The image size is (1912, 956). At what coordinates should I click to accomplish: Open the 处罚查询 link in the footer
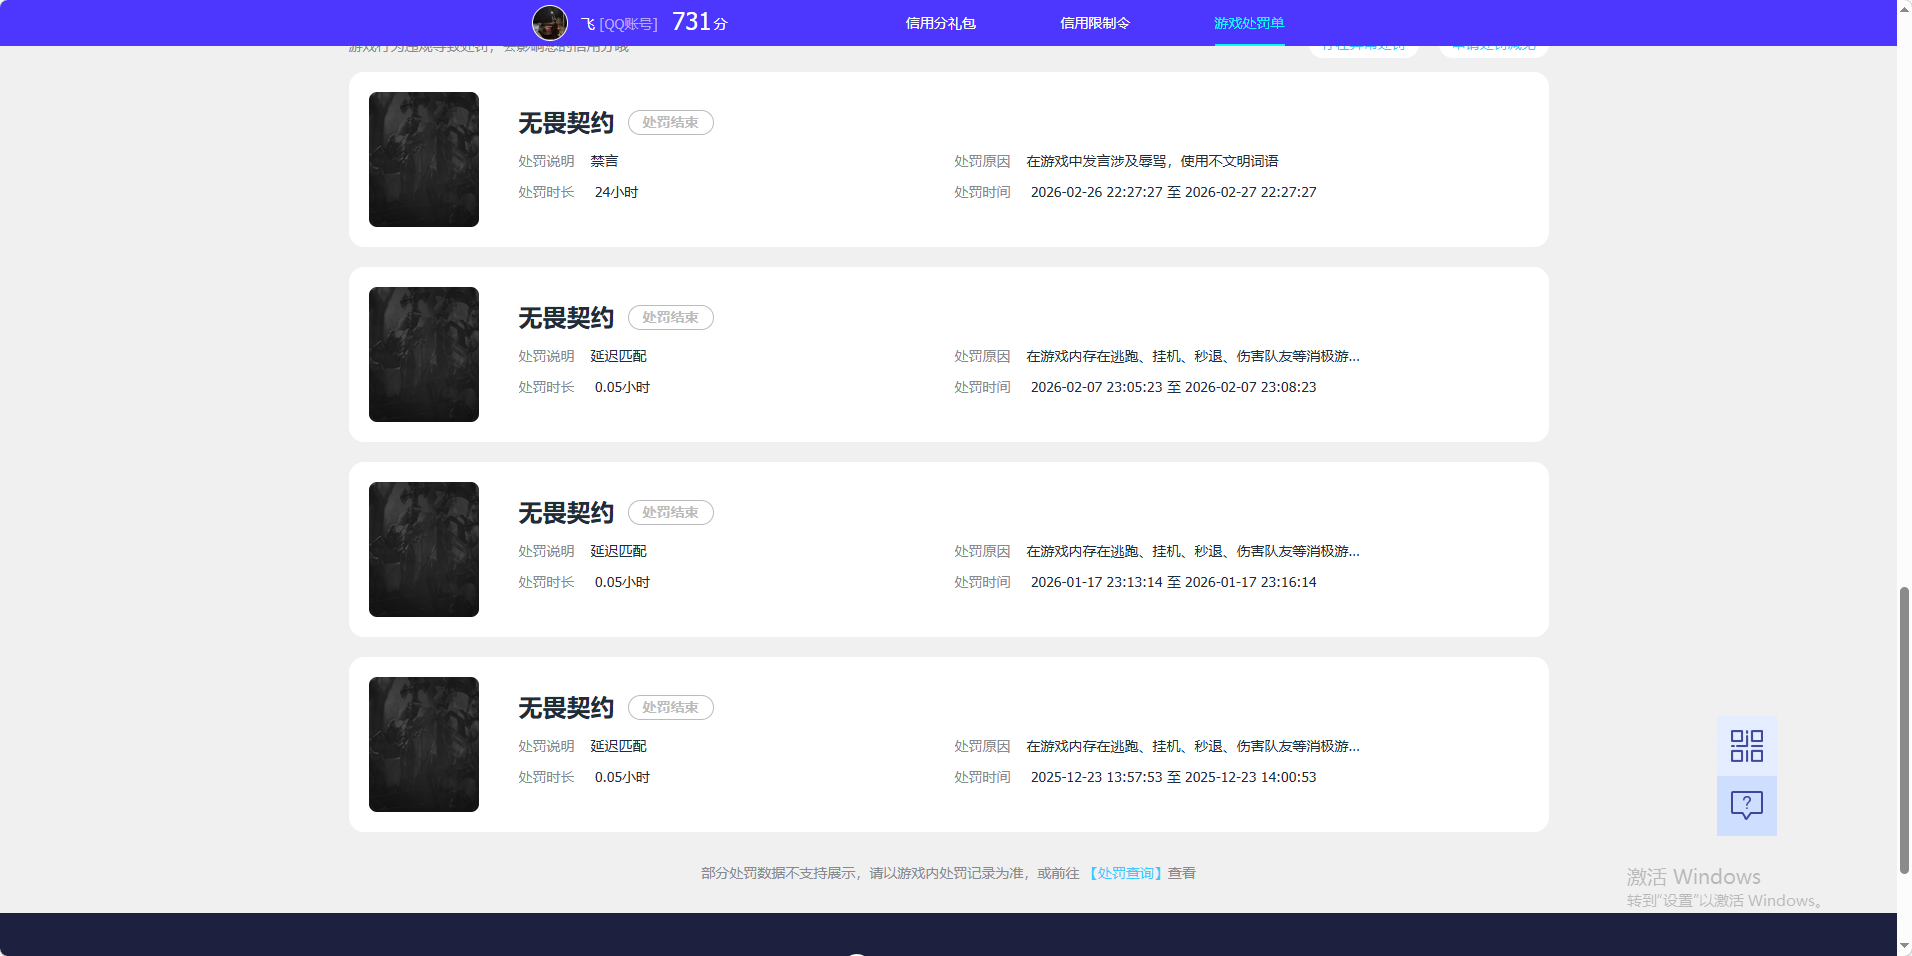[1126, 872]
